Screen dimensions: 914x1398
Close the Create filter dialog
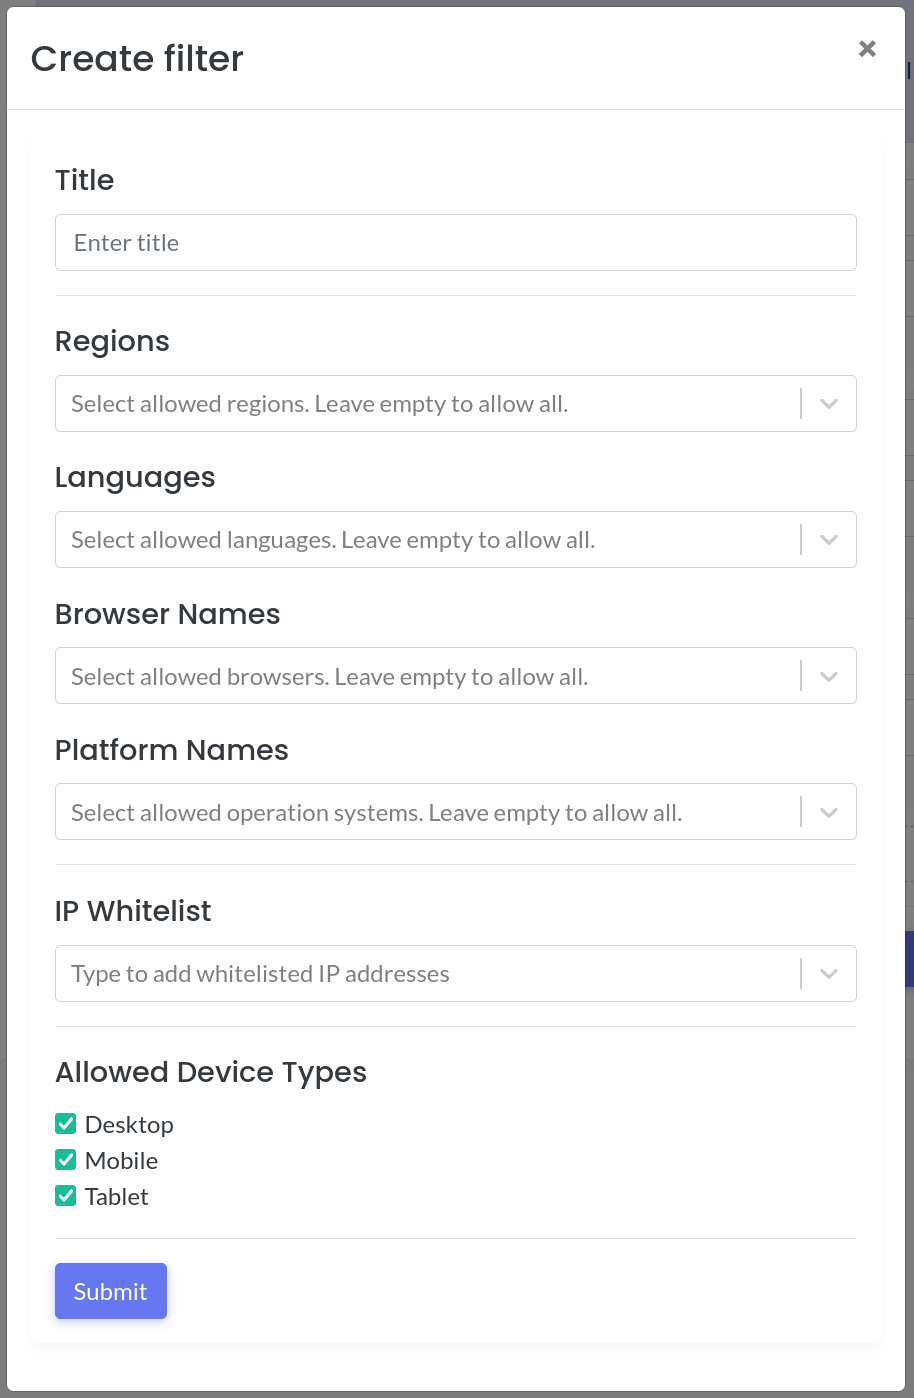point(867,49)
